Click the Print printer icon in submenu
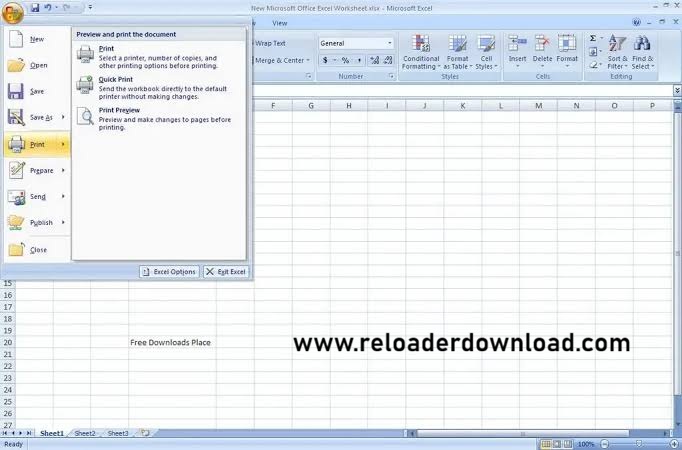Viewport: 682px width, 450px height. point(85,54)
